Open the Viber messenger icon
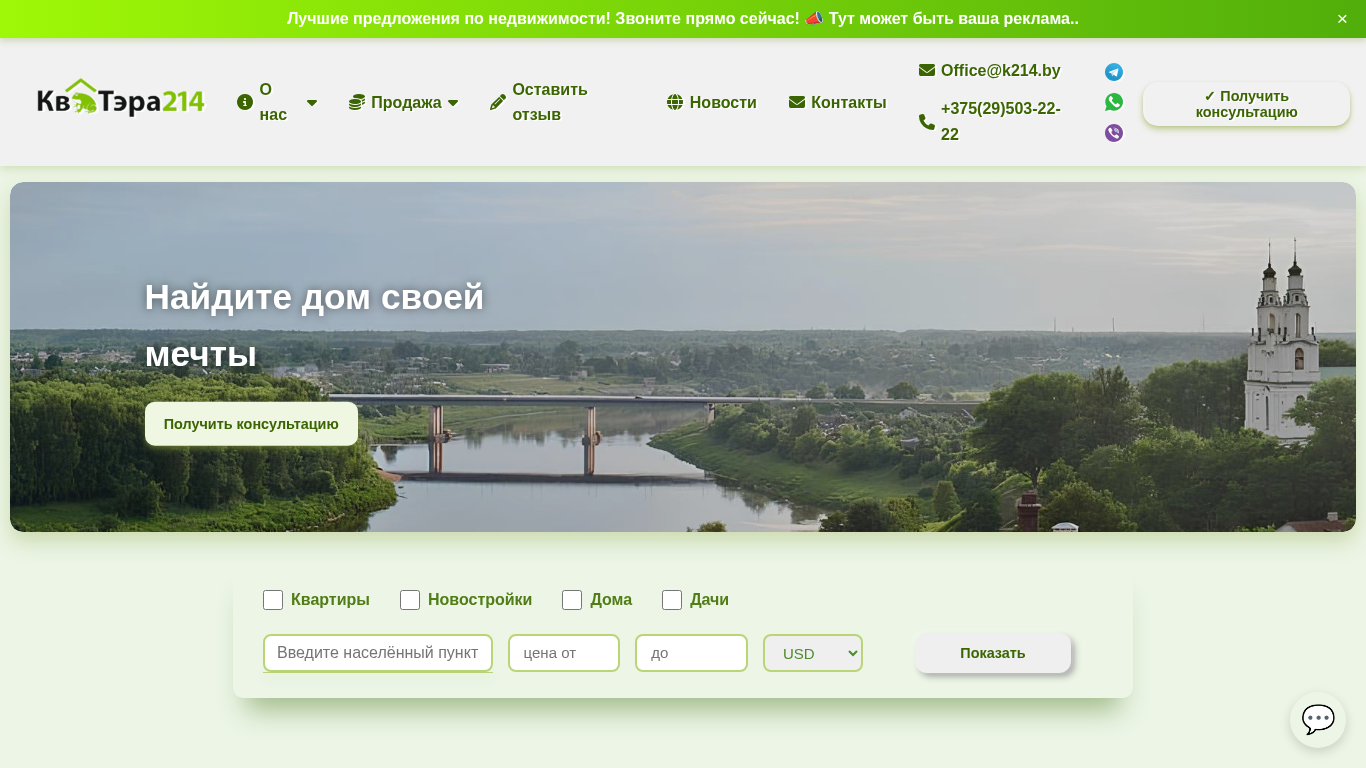The height and width of the screenshot is (768, 1366). (1114, 133)
